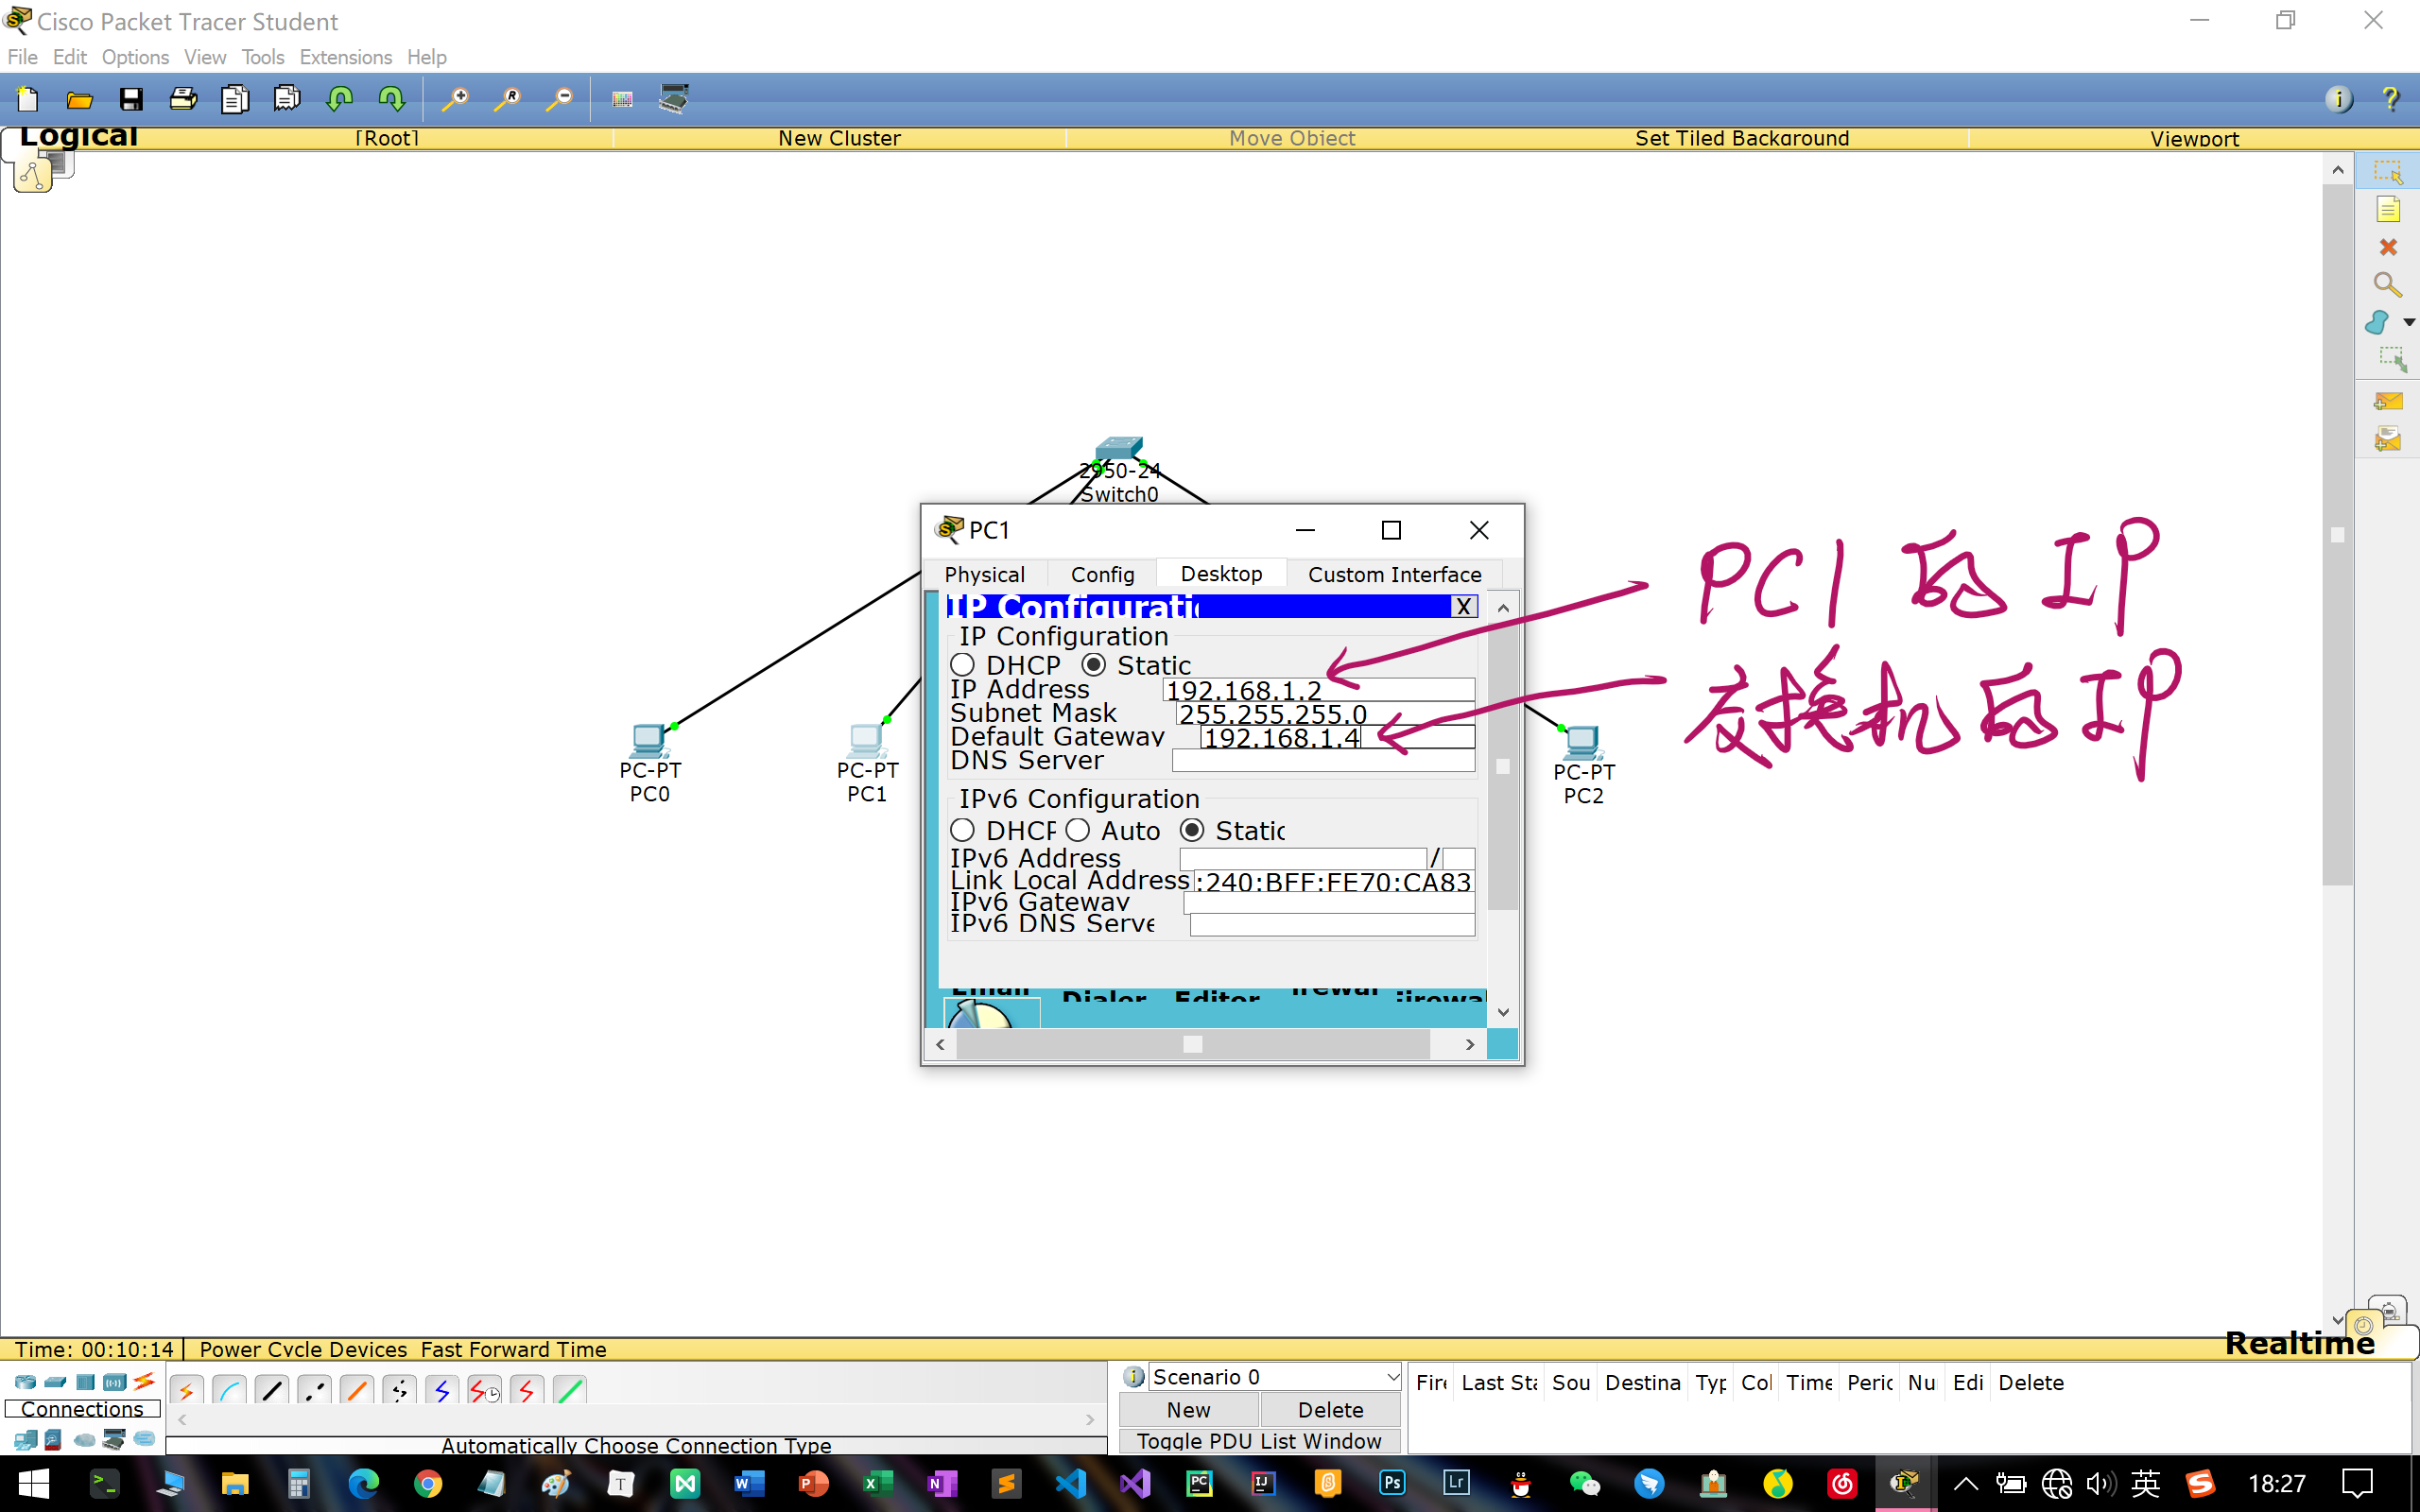Click the Subnet Mask input field
Screen dimensions: 2420x1512
(x=1325, y=714)
